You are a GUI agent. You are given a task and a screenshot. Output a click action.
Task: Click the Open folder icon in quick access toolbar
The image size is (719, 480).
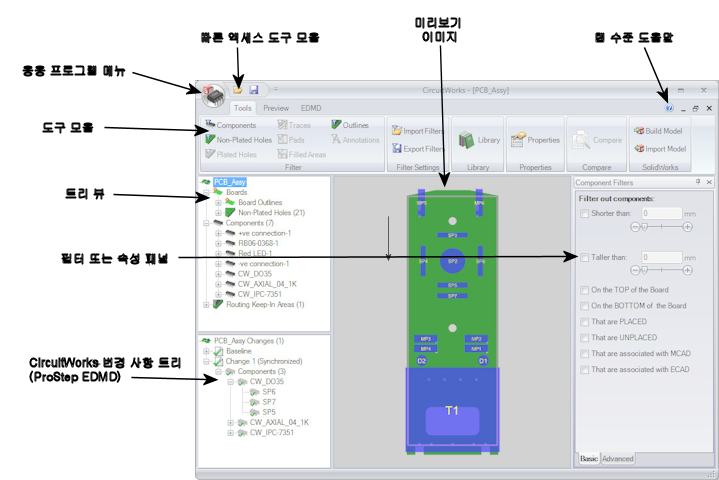click(x=238, y=90)
